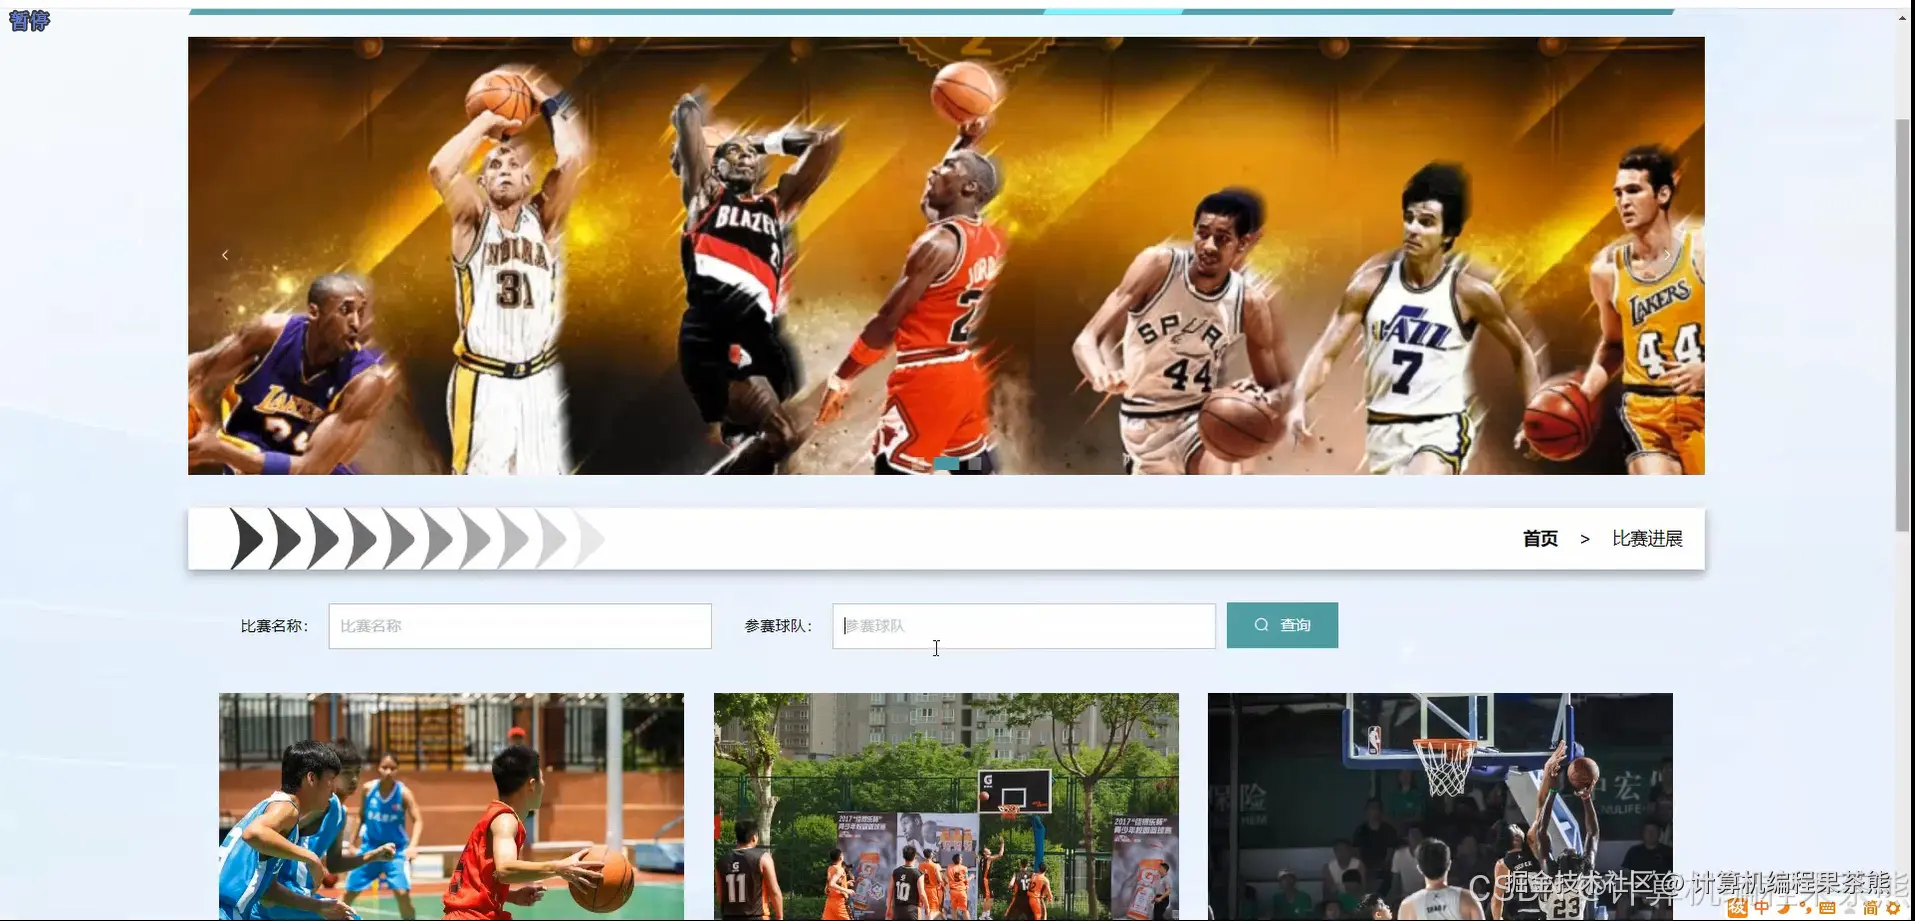The width and height of the screenshot is (1915, 921).
Task: Click the magnifier icon in the 查询 button
Action: pyautogui.click(x=1261, y=625)
